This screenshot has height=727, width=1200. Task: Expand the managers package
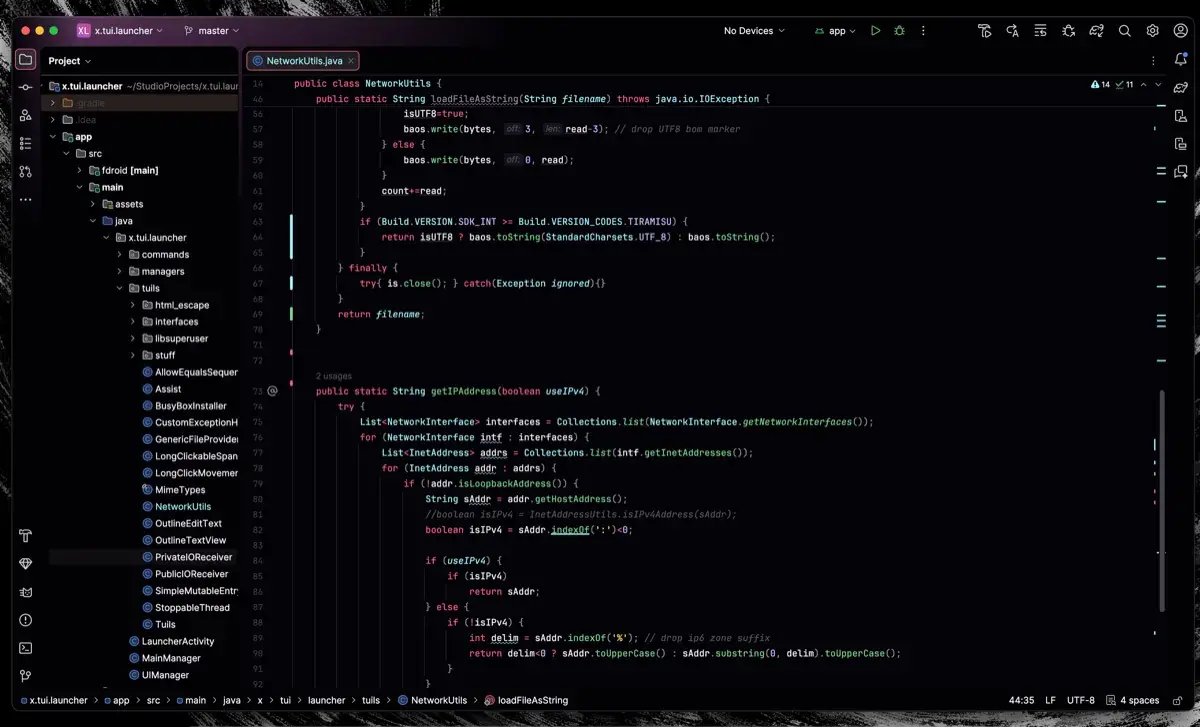(x=120, y=271)
